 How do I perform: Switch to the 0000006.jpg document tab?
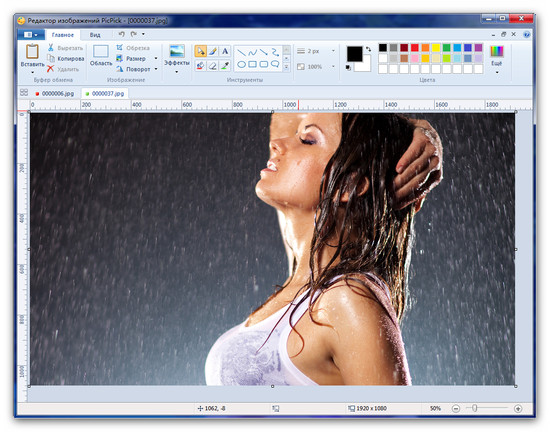pos(54,94)
